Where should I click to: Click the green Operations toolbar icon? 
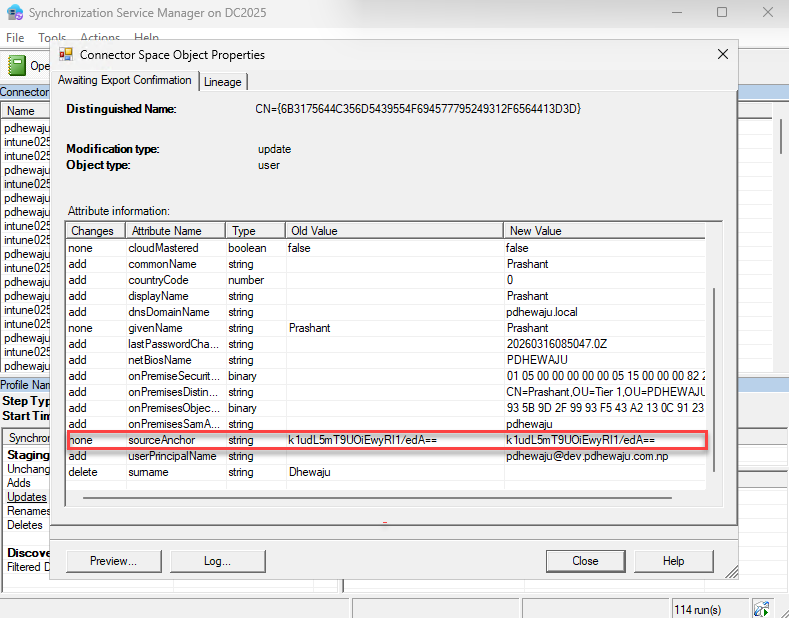[17, 66]
